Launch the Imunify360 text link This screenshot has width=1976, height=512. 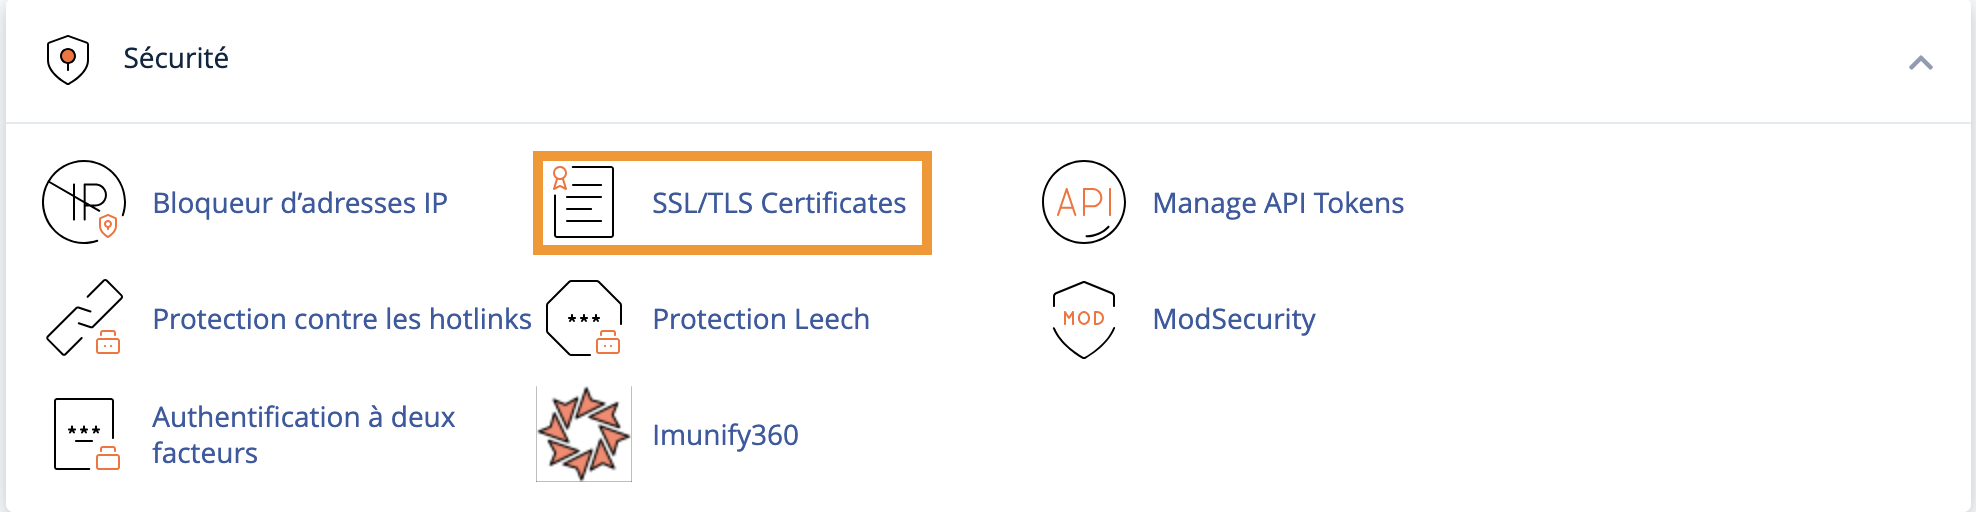(725, 435)
